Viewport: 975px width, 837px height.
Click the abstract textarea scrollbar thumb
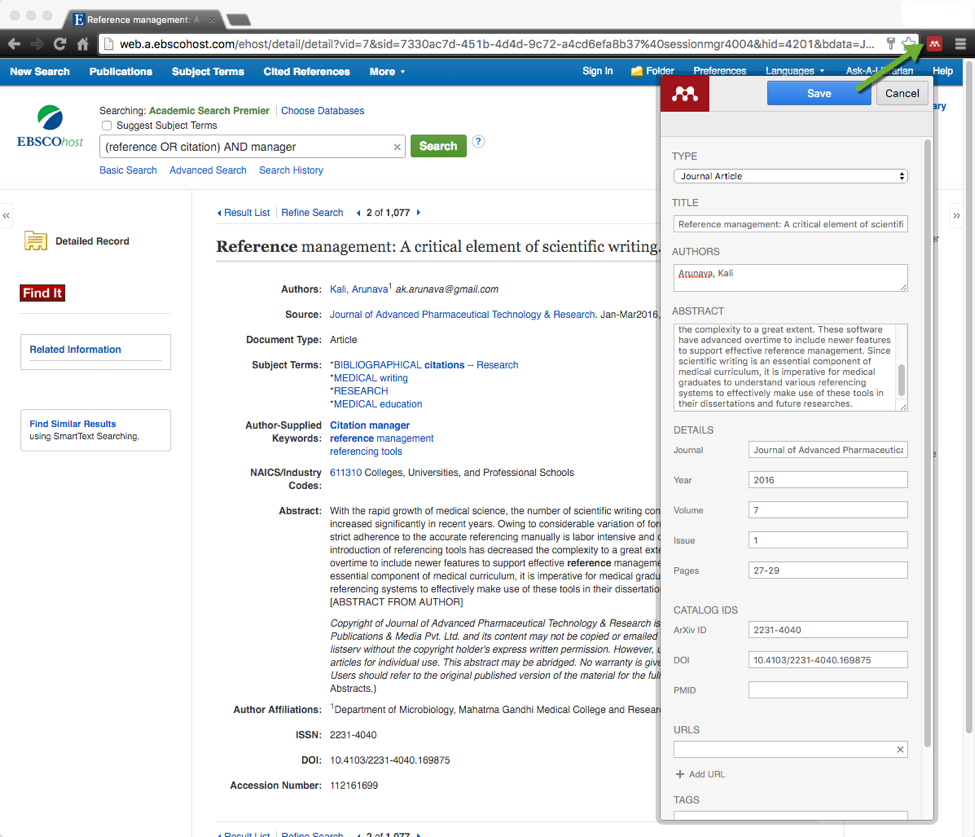pos(902,380)
